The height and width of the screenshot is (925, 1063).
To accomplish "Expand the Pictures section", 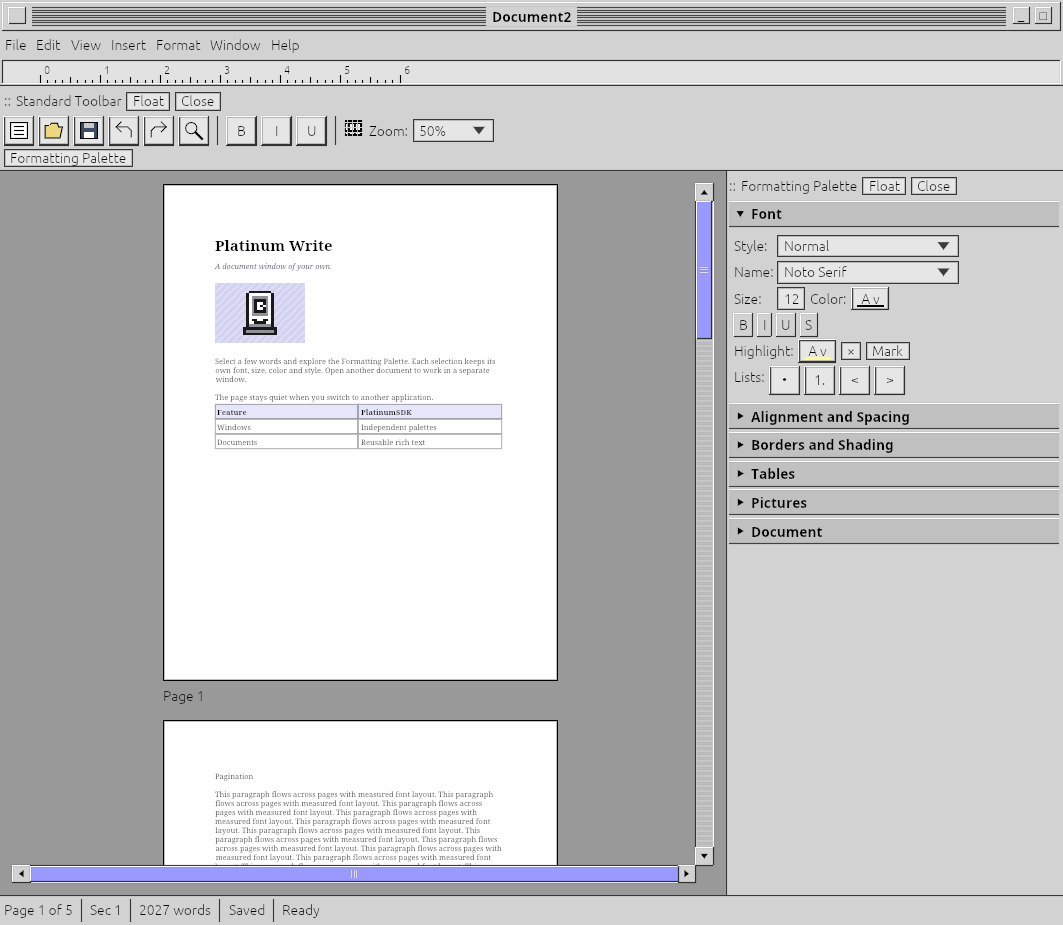I will (894, 503).
